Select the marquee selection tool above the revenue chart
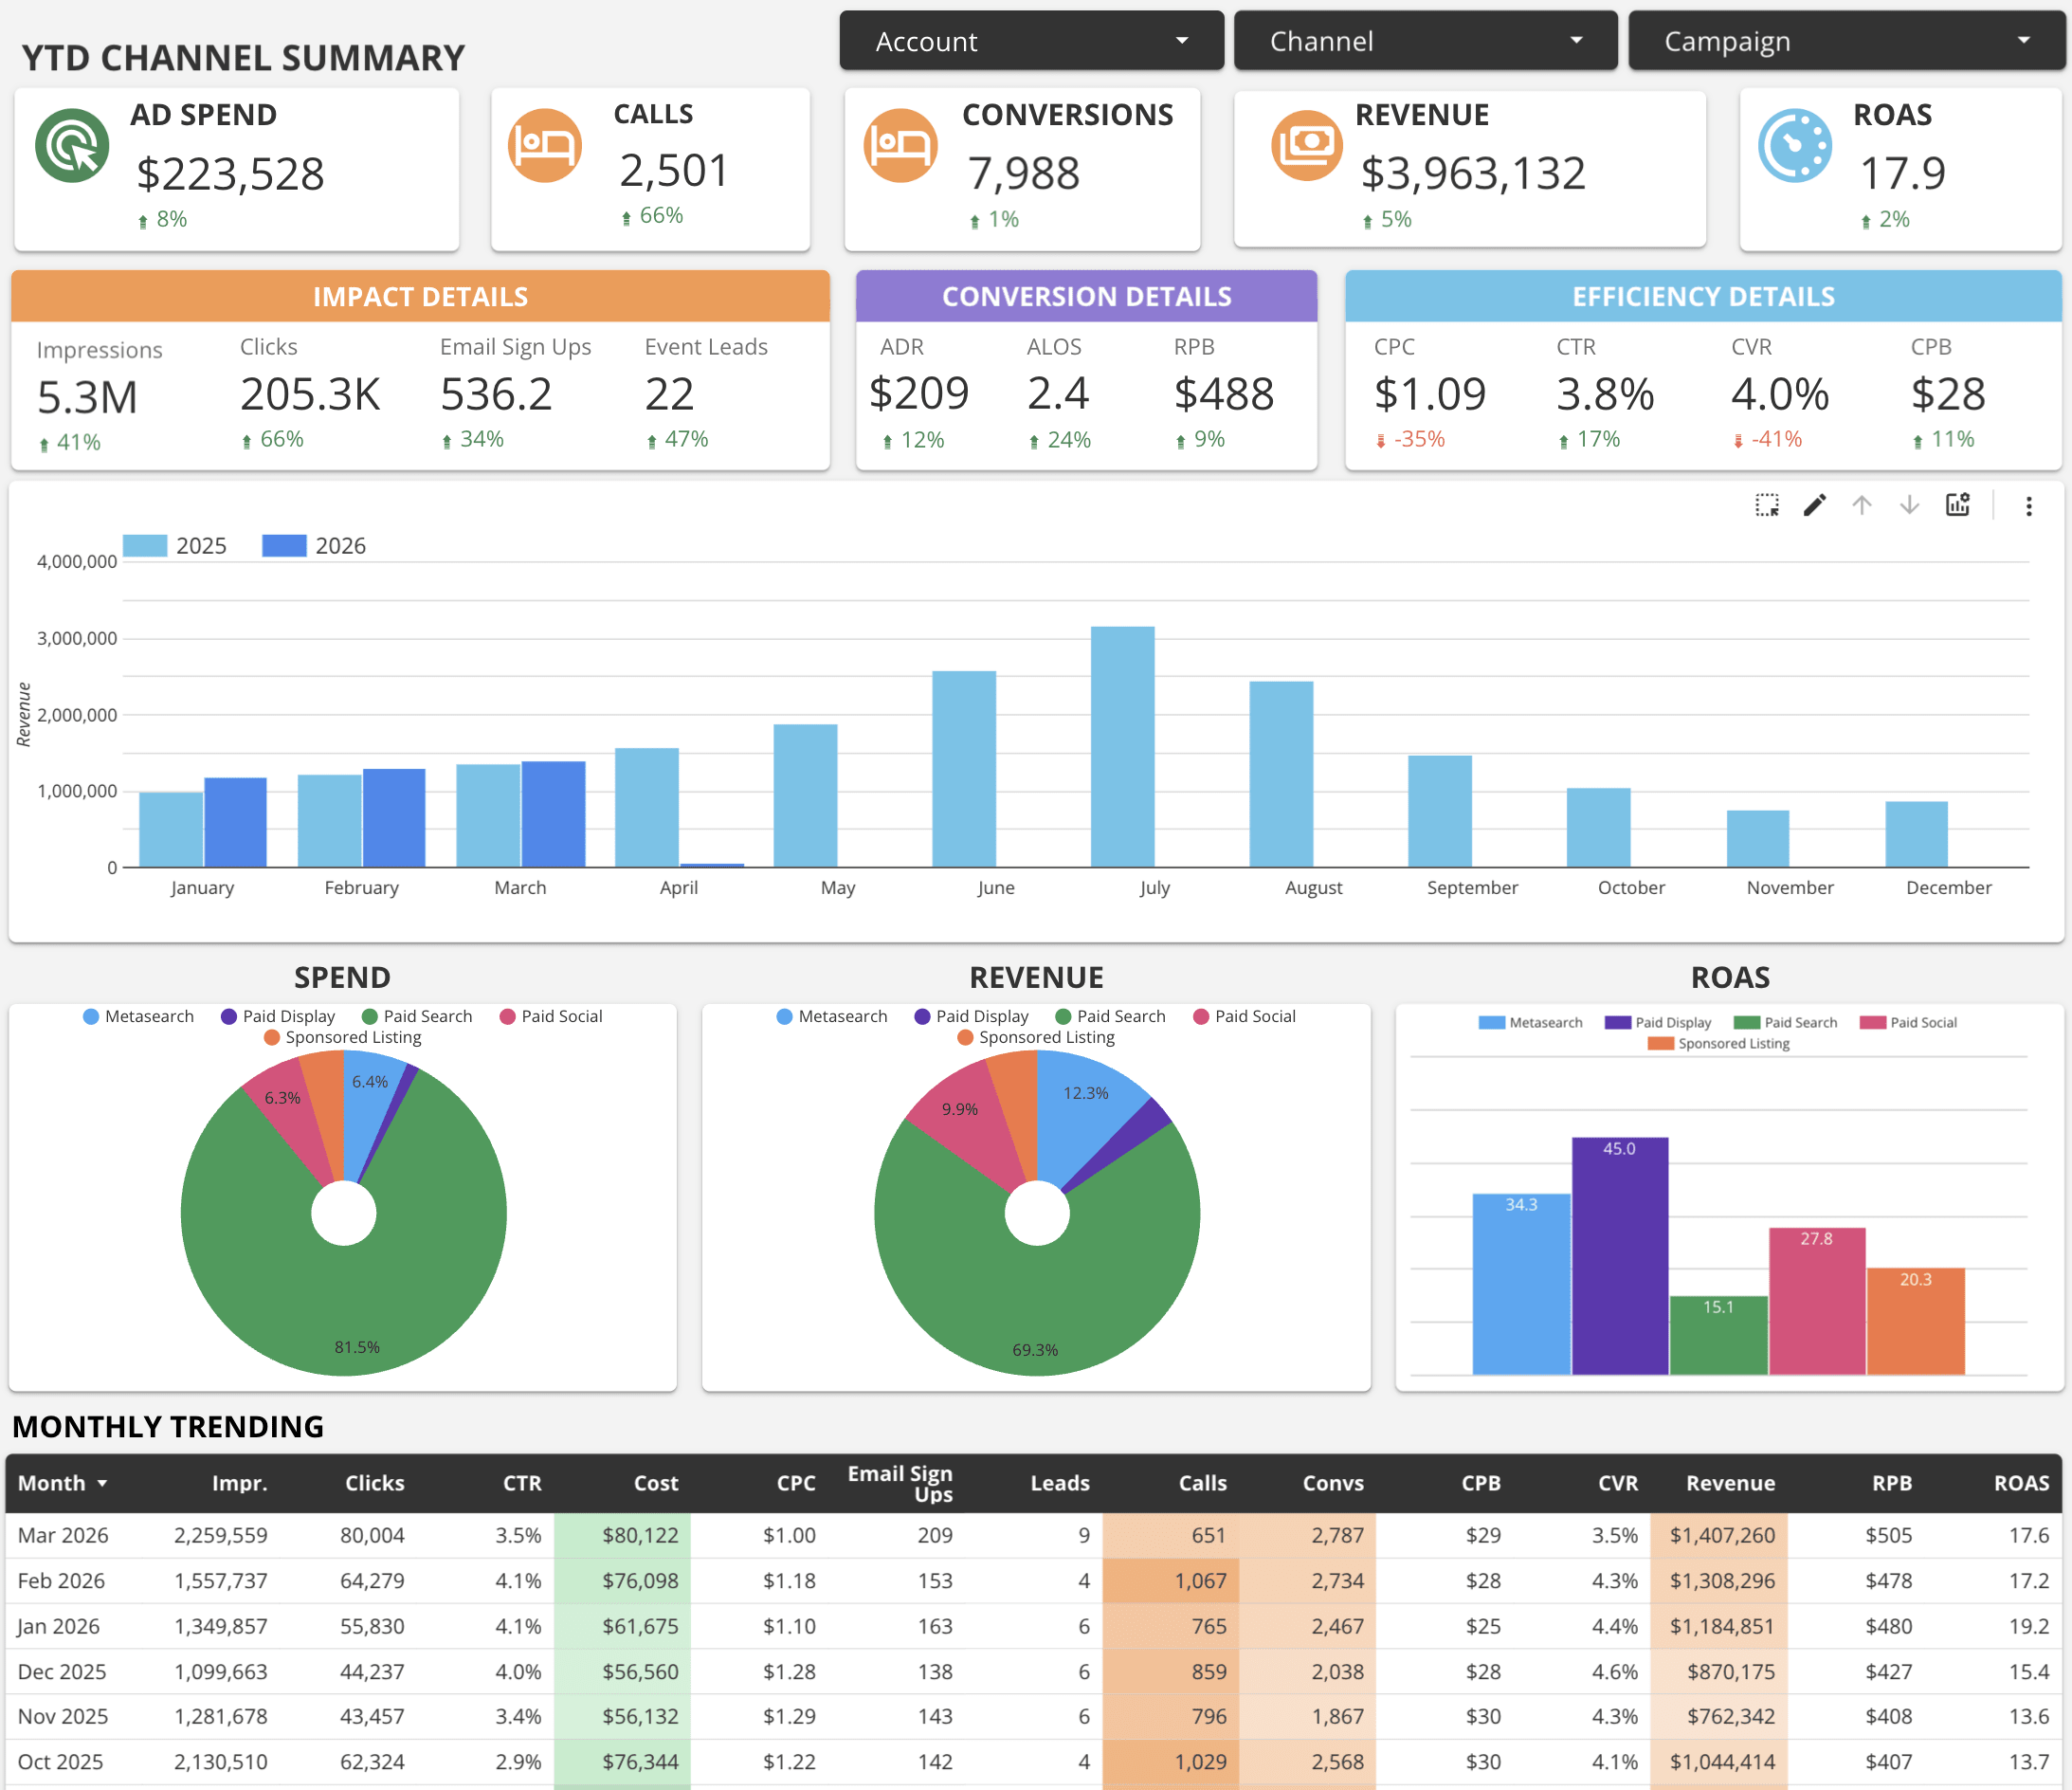The image size is (2072, 1790). click(1766, 506)
